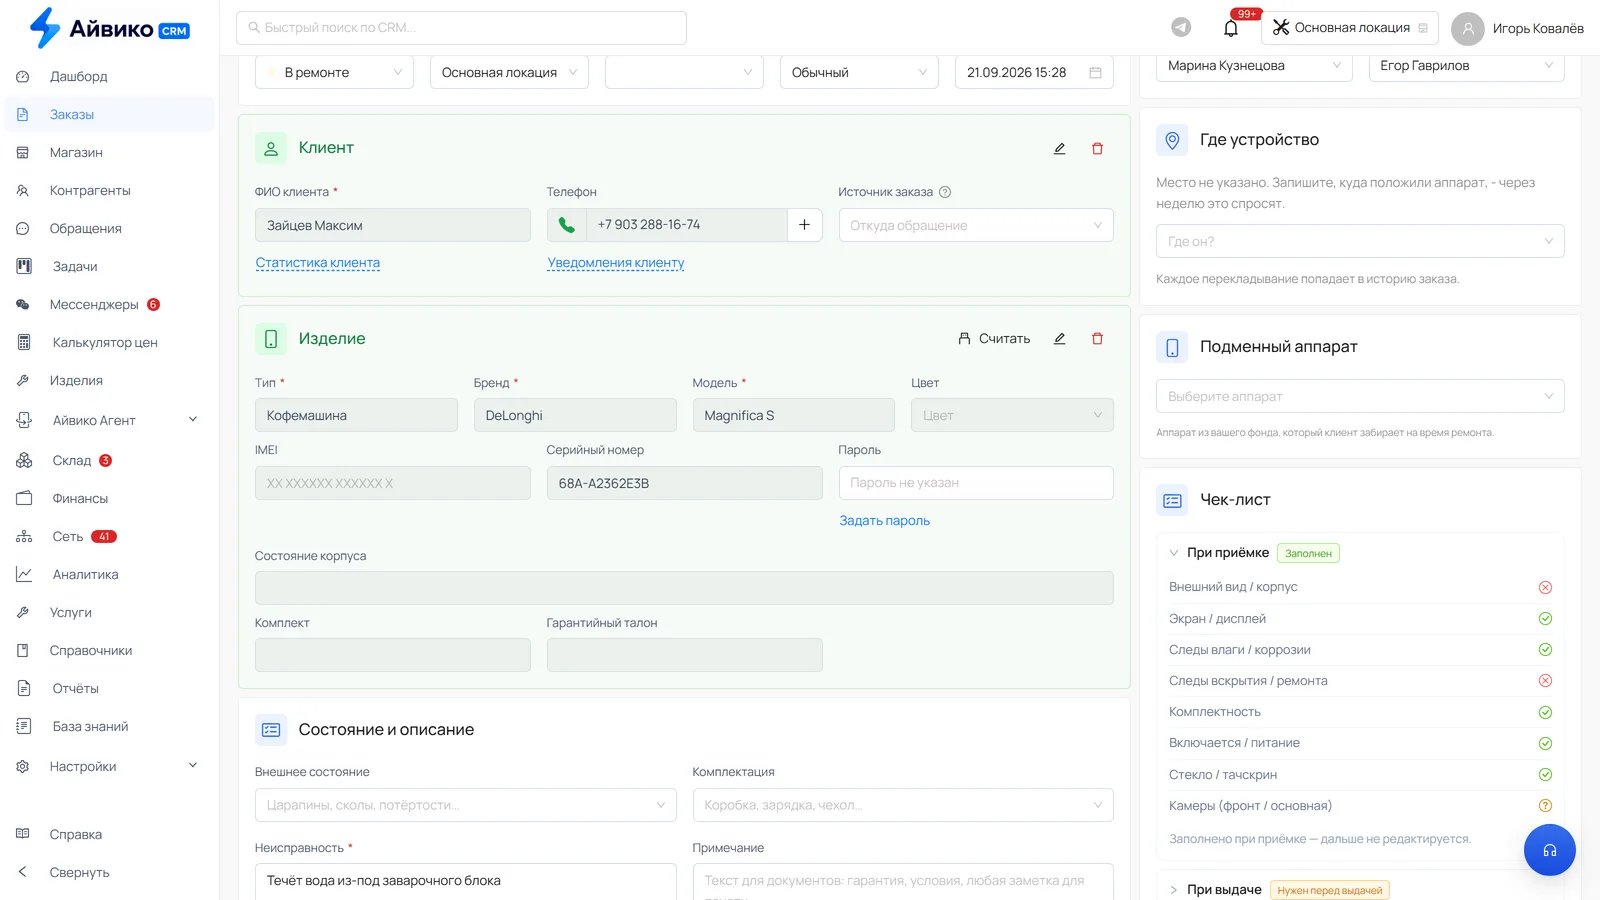Click the Задать пароль link
The height and width of the screenshot is (900, 1600).
click(885, 521)
